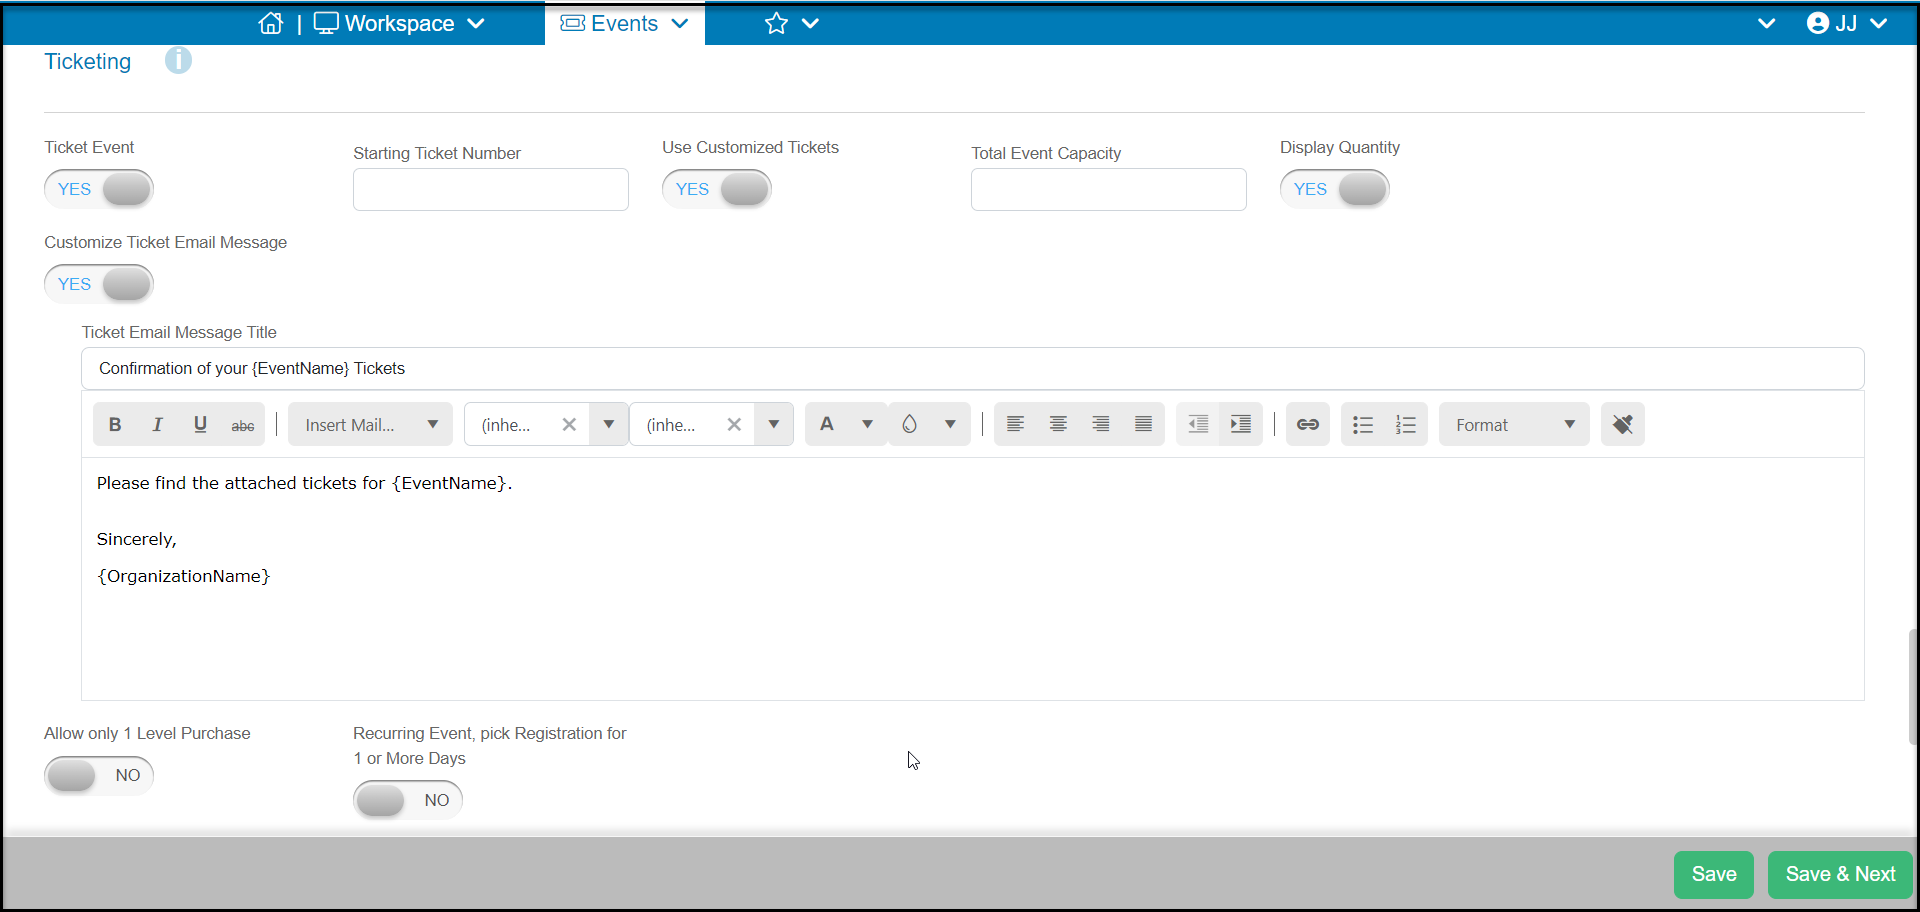This screenshot has height=912, width=1920.
Task: Click the vertical page scrollbar
Action: coord(1913,686)
